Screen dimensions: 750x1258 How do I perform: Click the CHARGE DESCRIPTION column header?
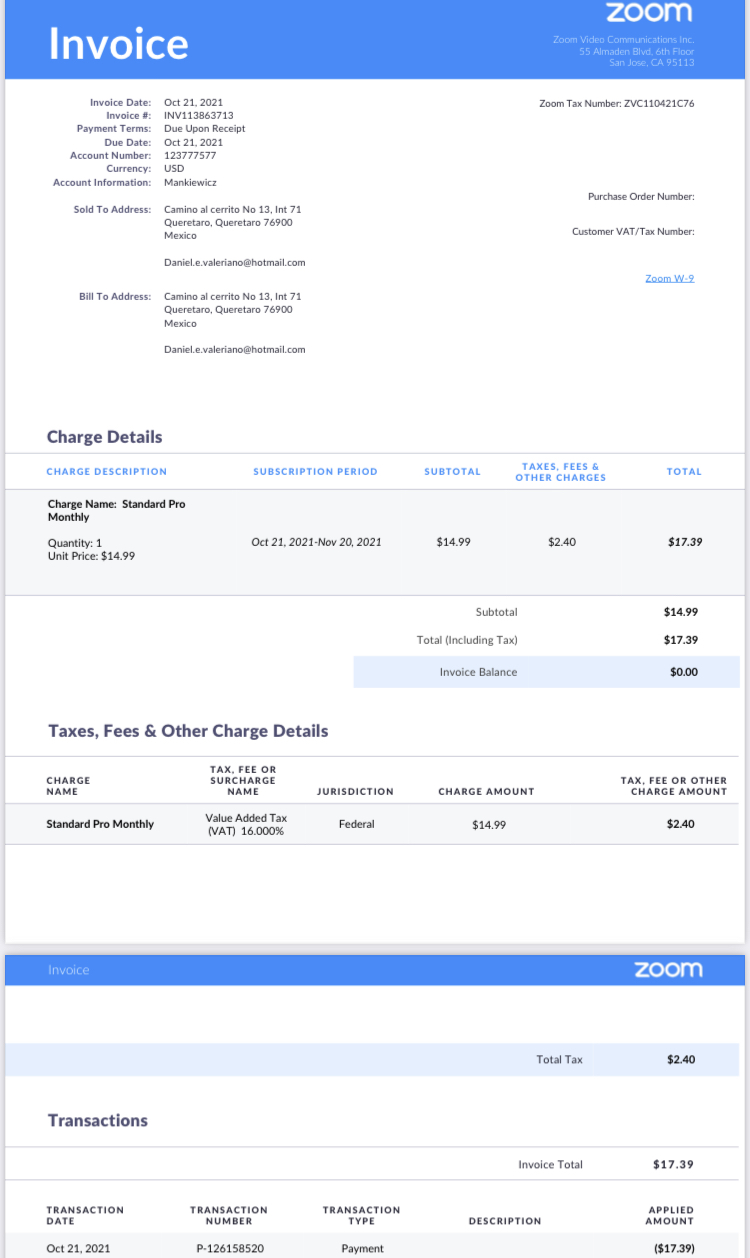107,471
